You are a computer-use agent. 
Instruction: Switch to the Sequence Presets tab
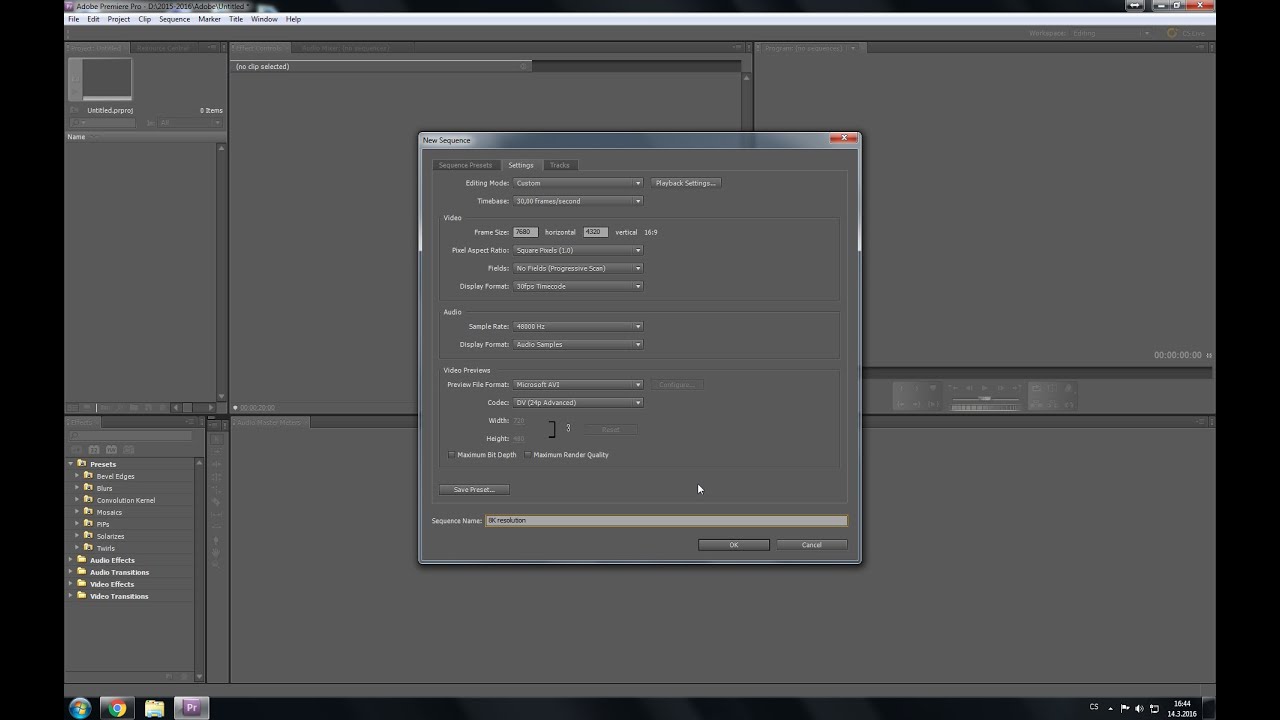465,165
